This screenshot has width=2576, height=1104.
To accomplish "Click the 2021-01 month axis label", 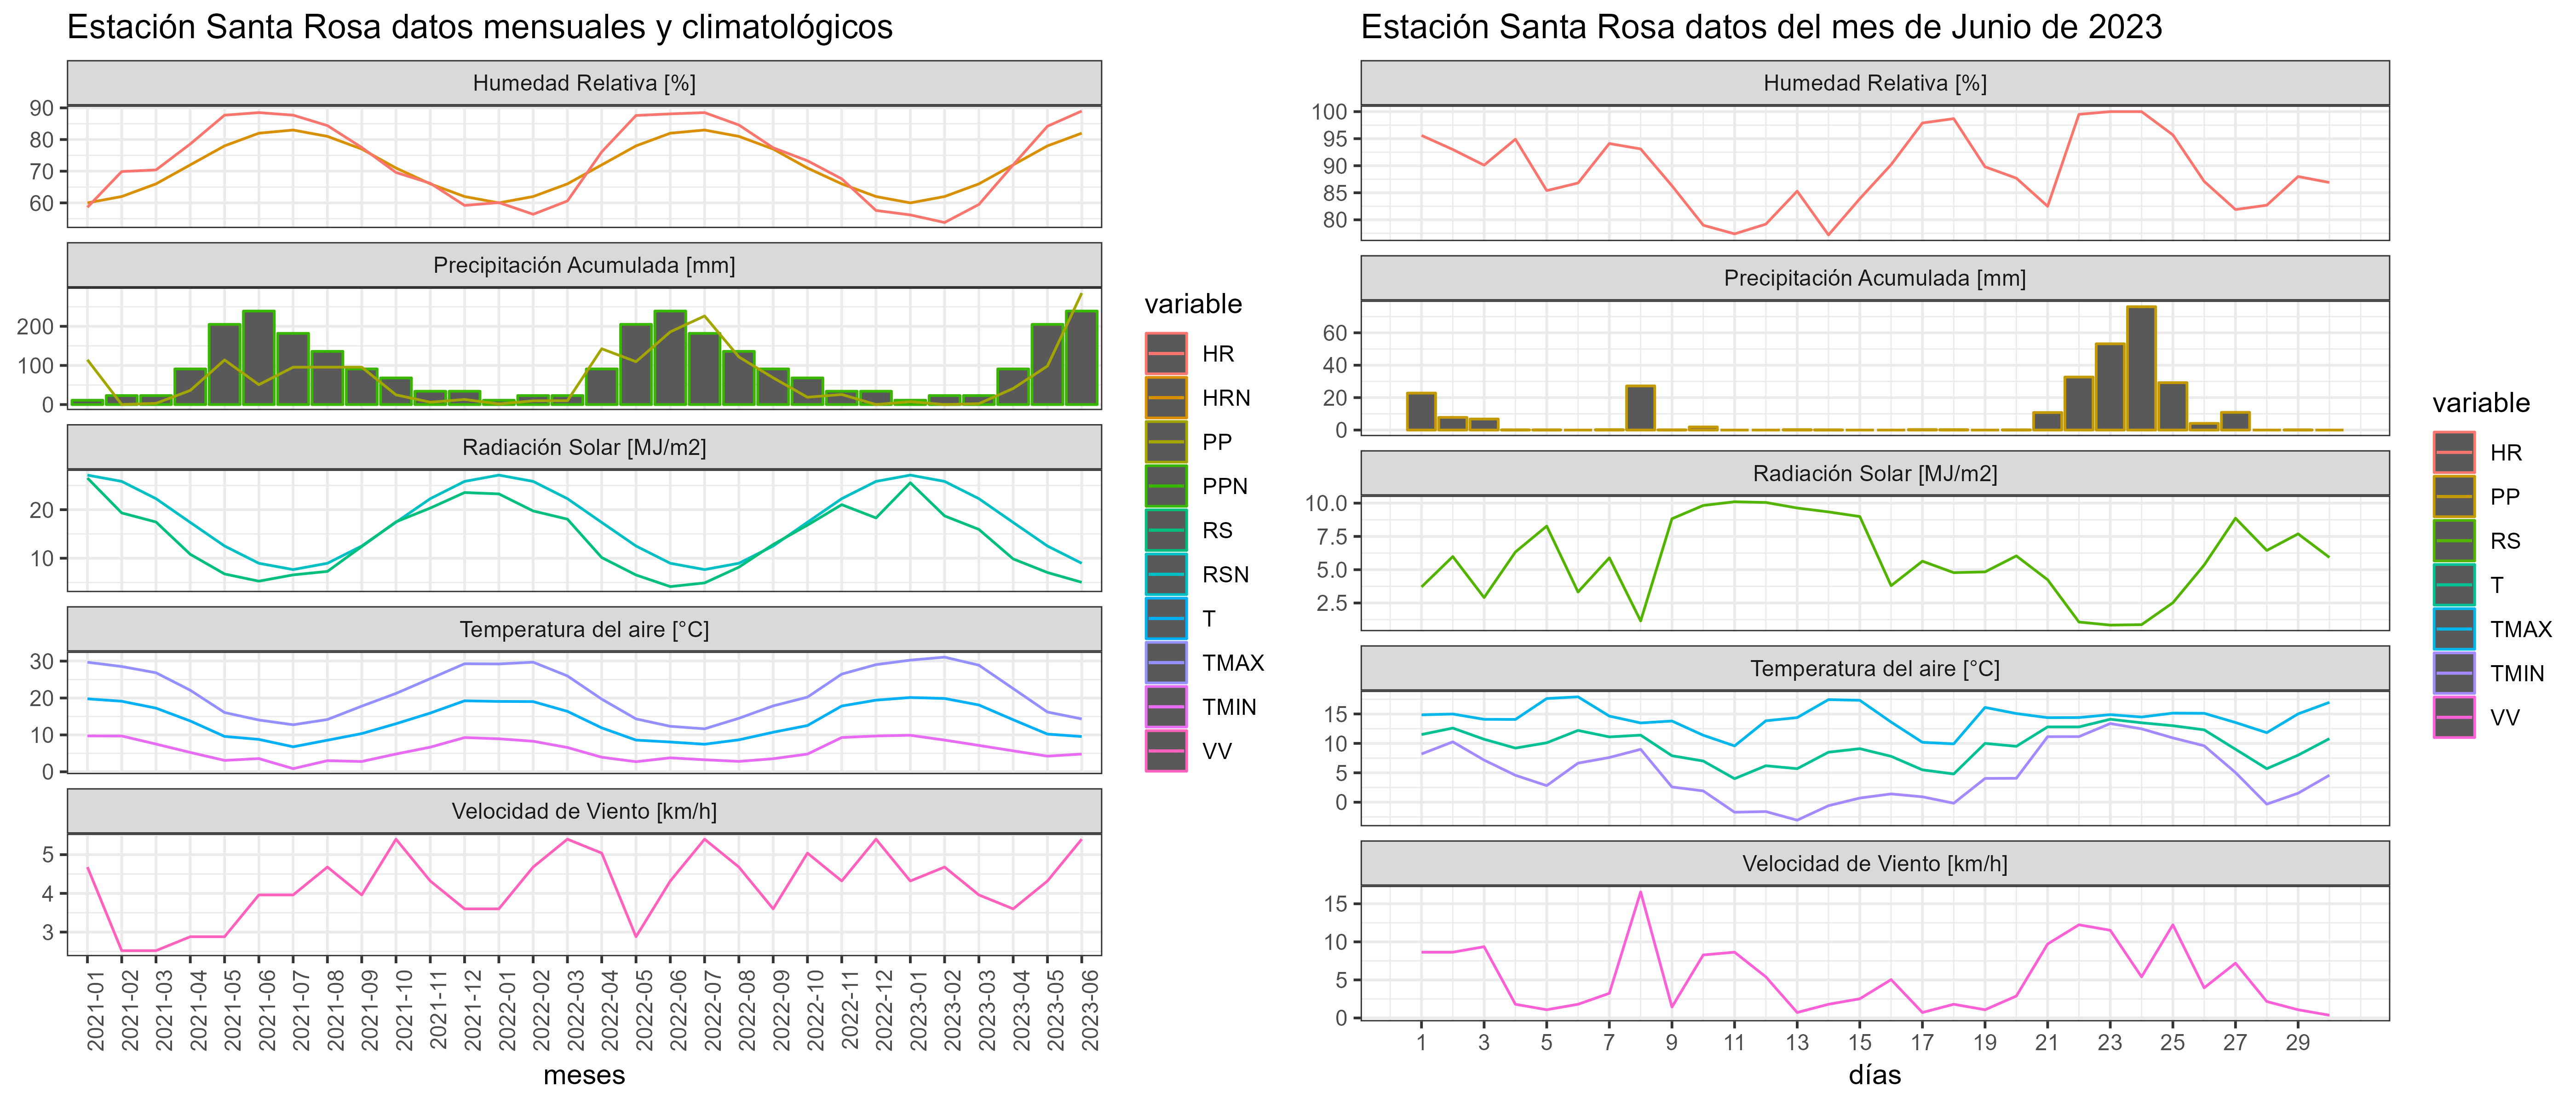I will point(96,1010).
